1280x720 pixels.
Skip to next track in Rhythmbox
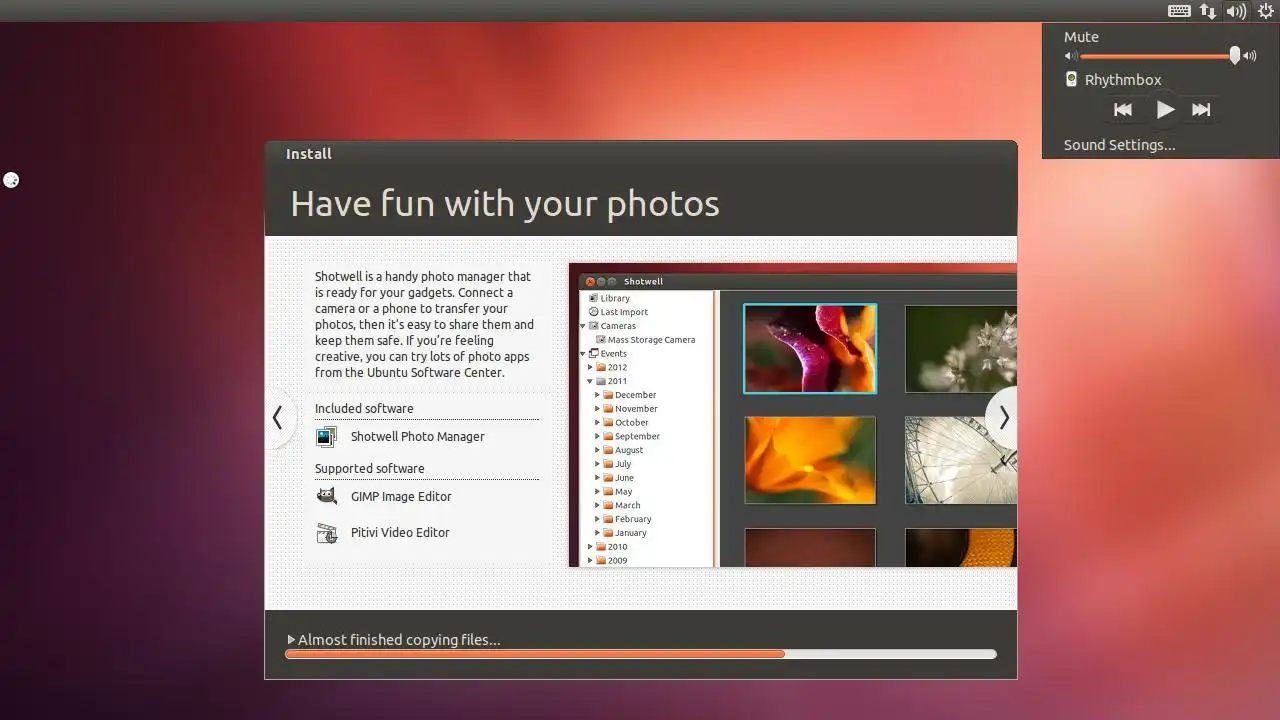click(x=1201, y=110)
